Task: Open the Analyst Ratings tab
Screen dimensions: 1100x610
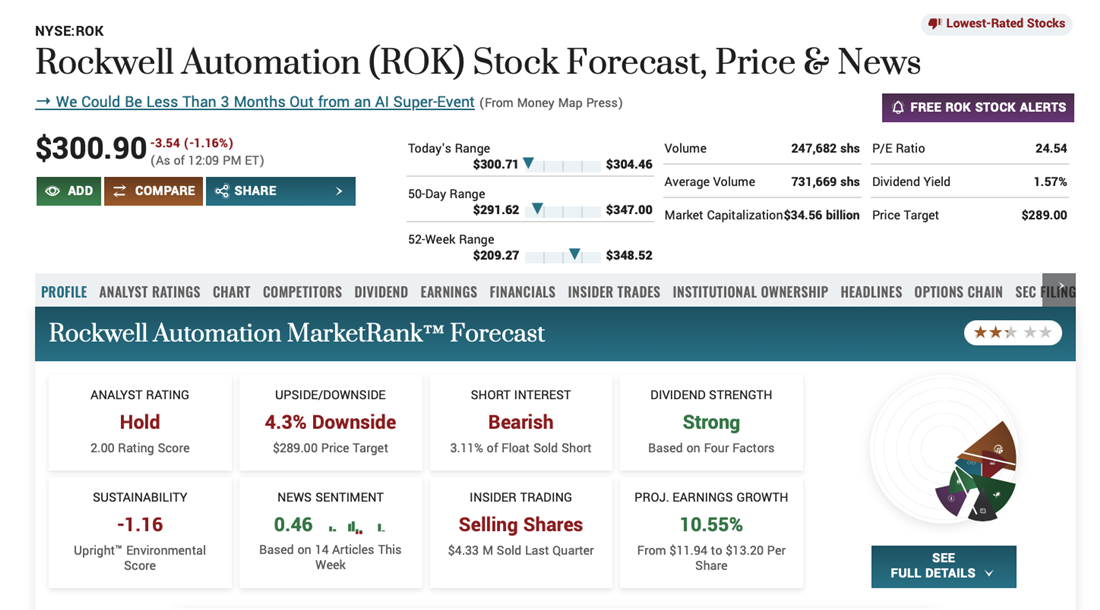Action: [x=149, y=292]
